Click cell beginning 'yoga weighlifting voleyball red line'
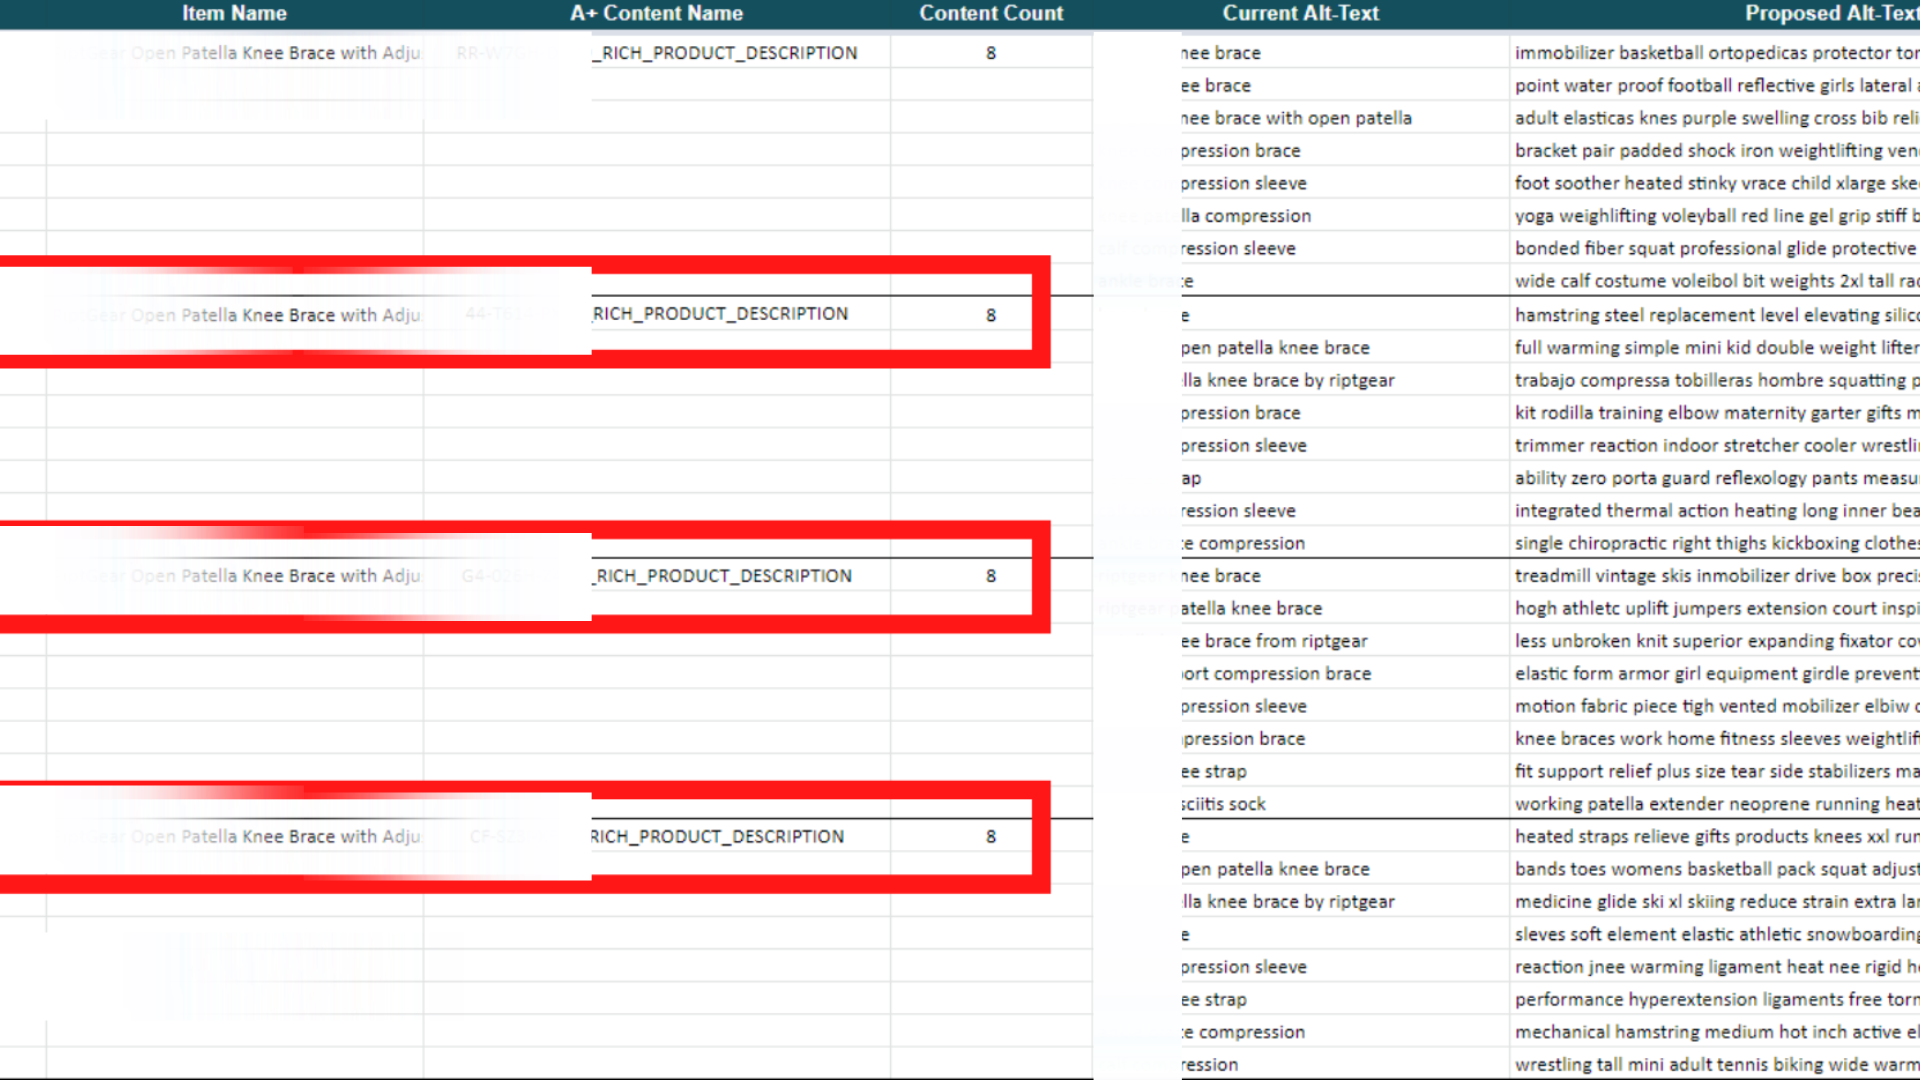The width and height of the screenshot is (1920, 1080). click(1714, 216)
